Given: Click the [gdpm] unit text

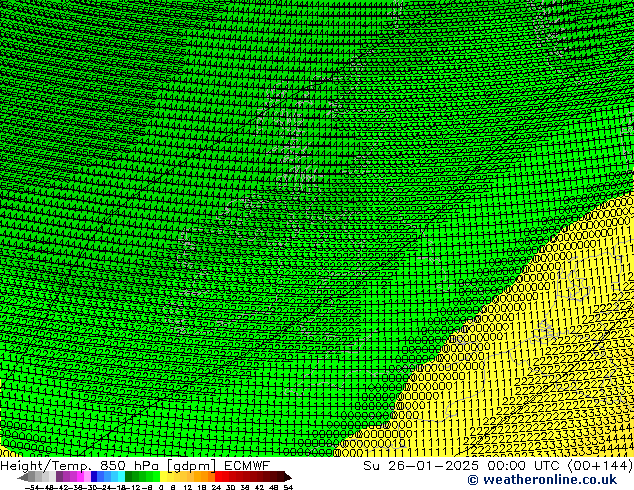Looking at the screenshot, I should click(x=191, y=466).
